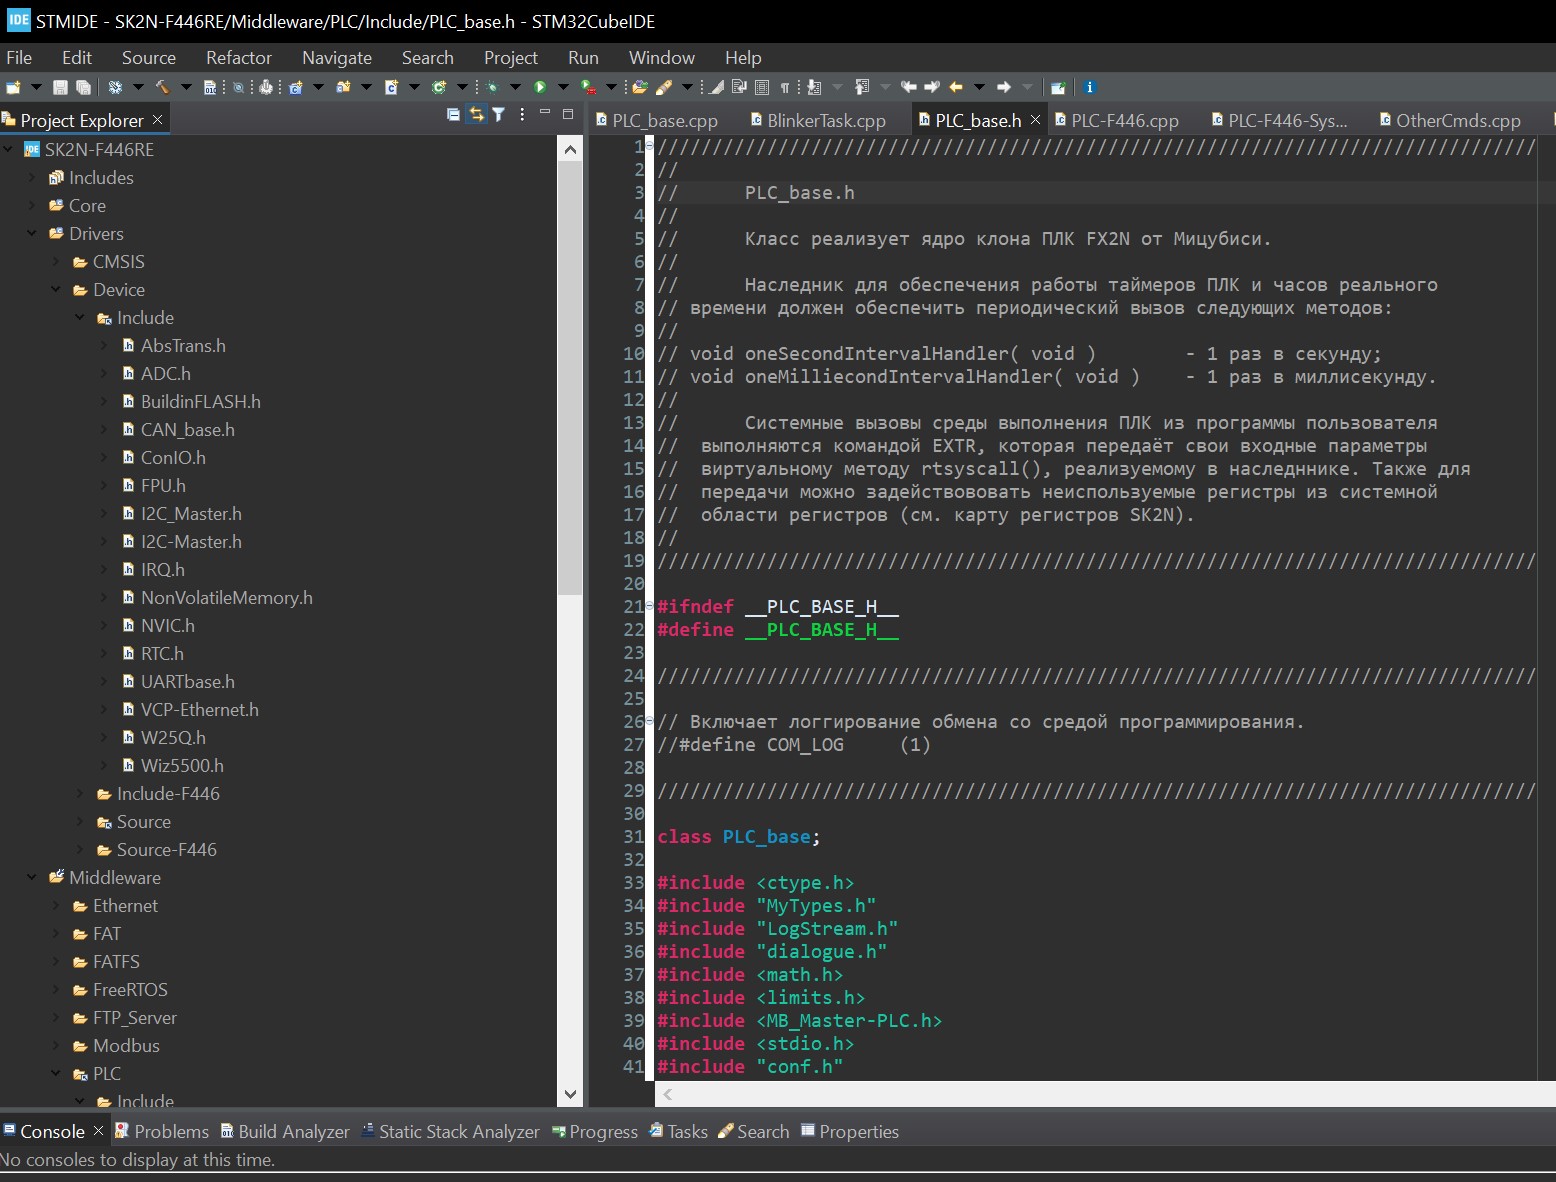
Task: Open the Refactor menu
Action: [238, 58]
